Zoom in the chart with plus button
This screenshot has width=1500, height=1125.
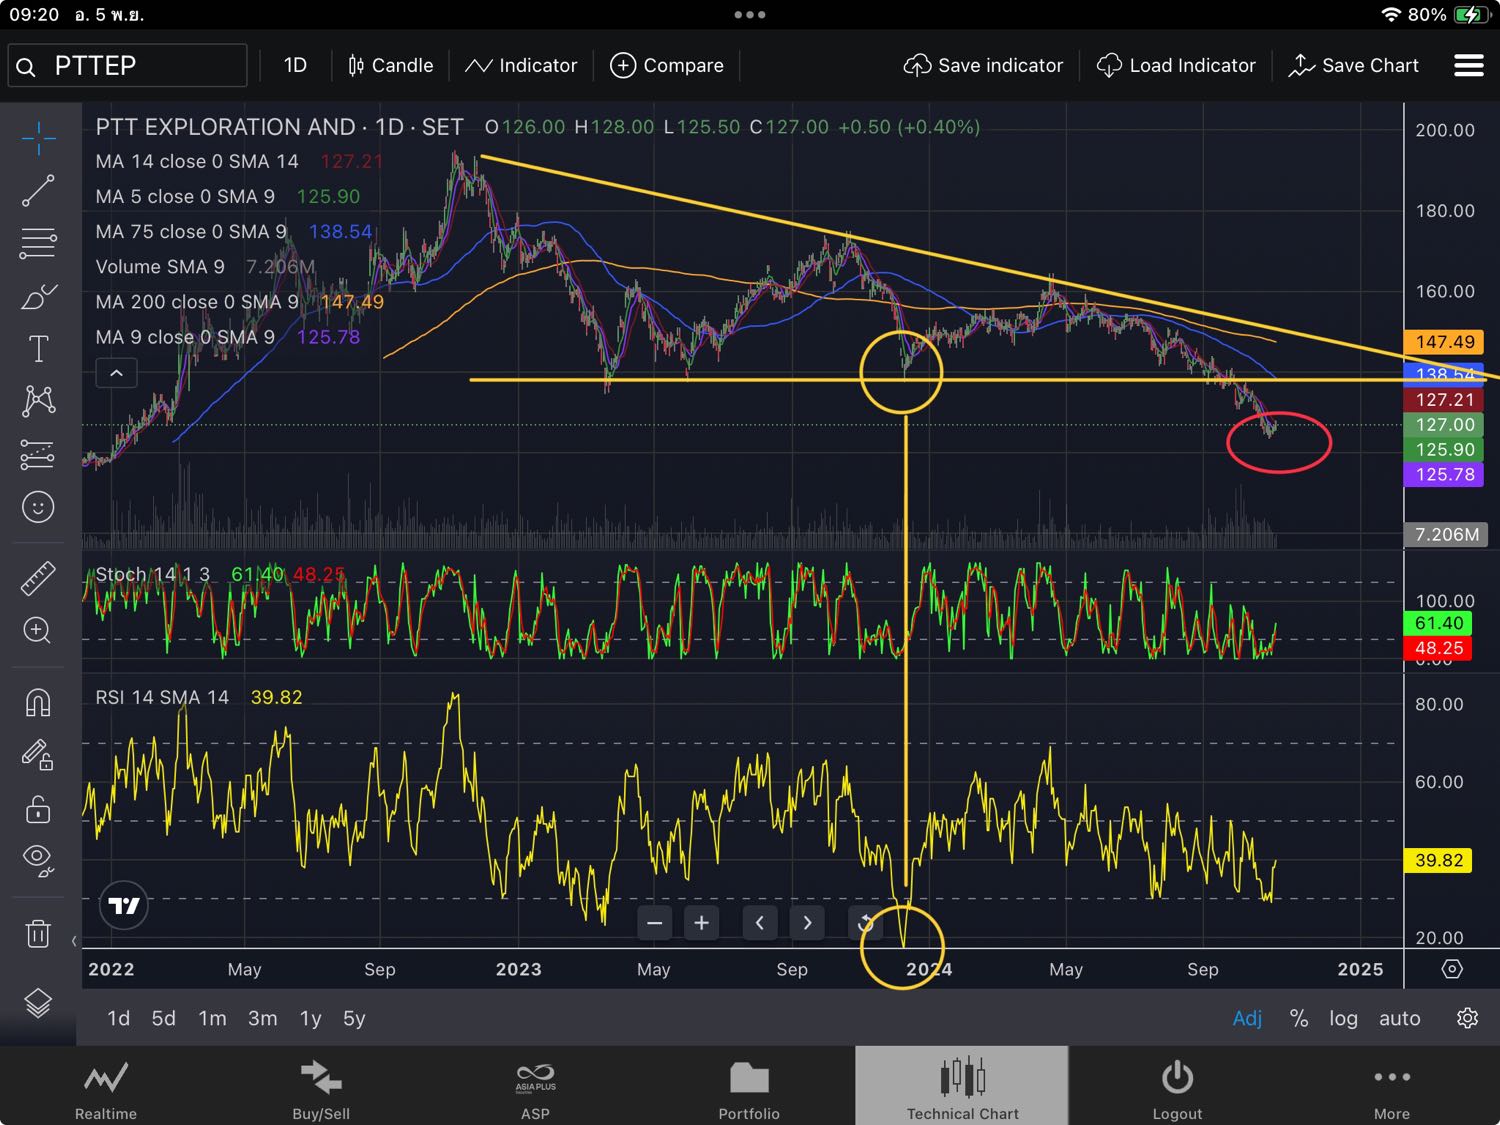click(702, 923)
